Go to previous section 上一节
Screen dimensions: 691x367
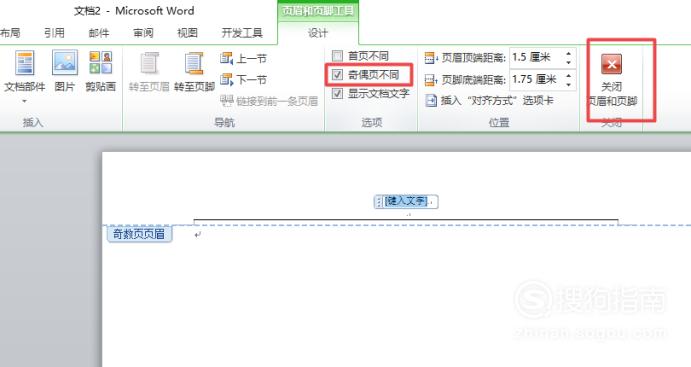(243, 58)
